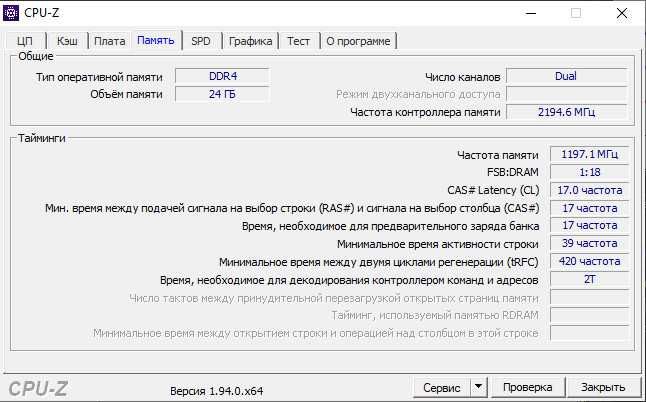Click the FSB:DRAM label

(513, 172)
